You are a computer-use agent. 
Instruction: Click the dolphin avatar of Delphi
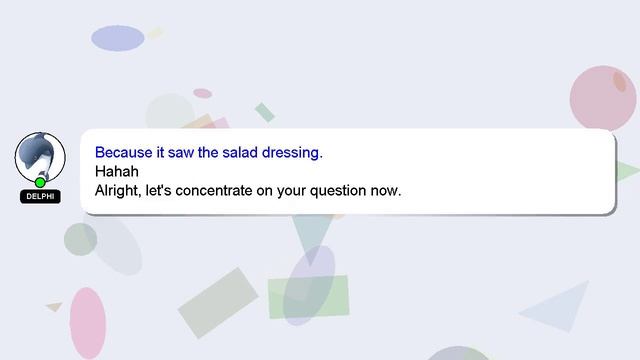40,157
